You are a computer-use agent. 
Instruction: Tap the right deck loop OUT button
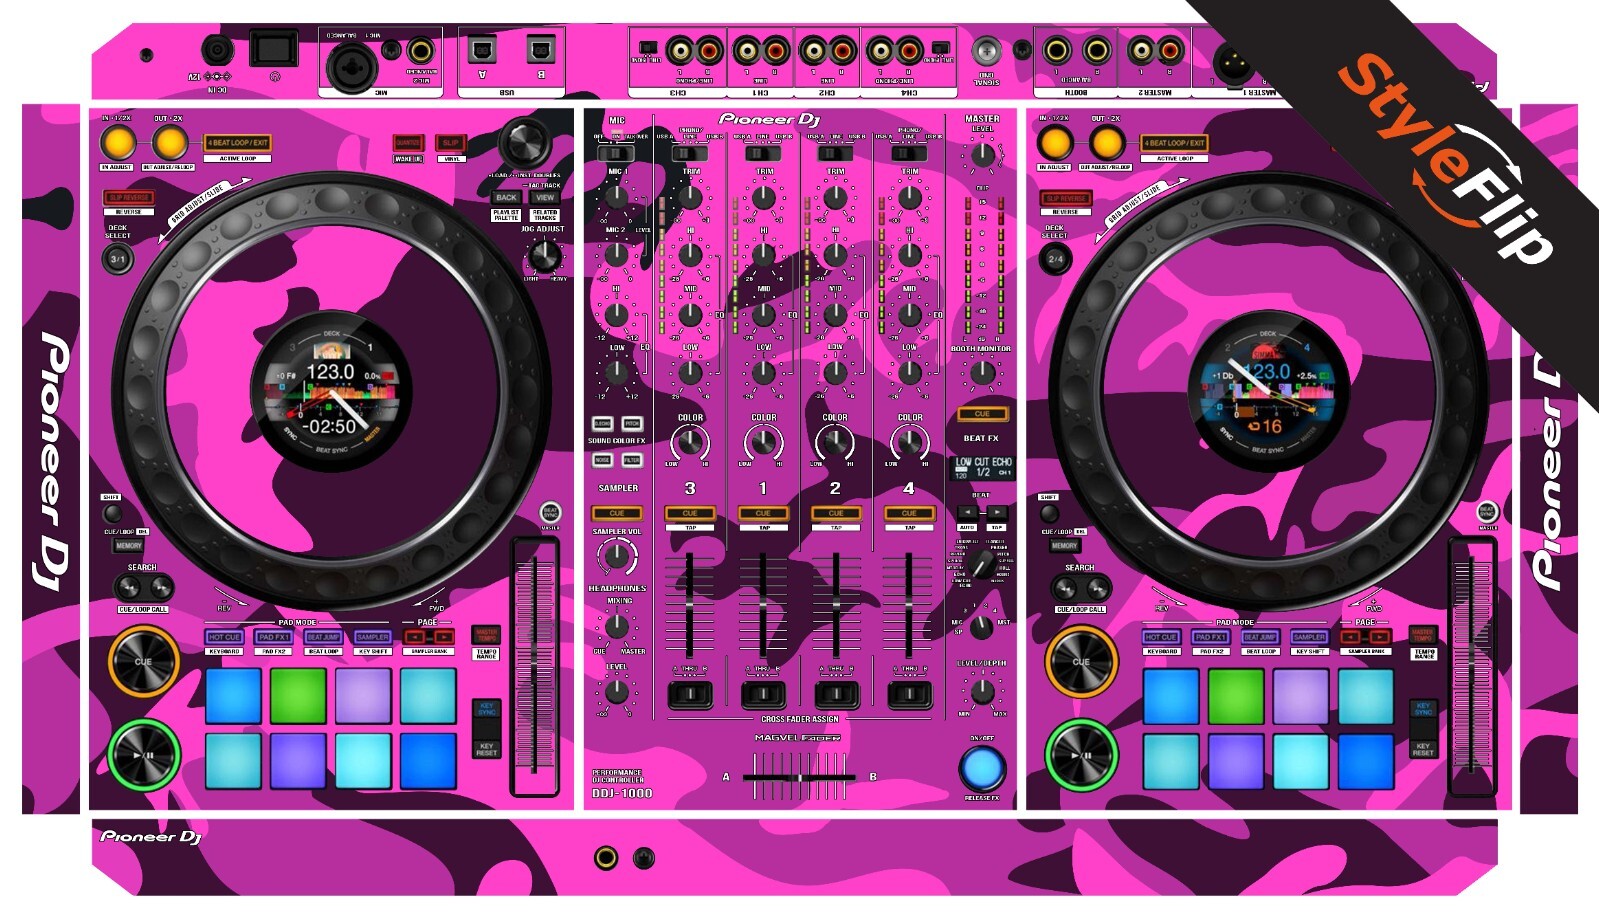[1106, 143]
